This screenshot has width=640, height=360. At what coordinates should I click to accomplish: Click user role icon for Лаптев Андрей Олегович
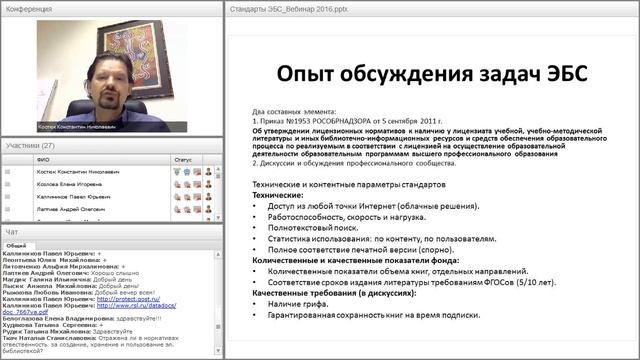(209, 209)
